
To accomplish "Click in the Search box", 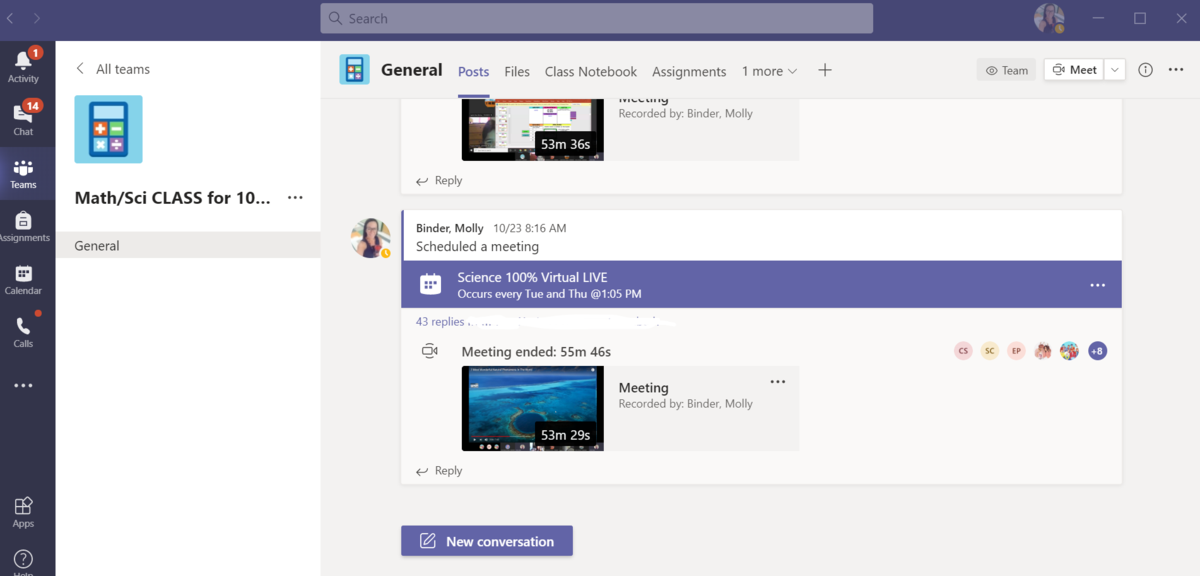I will pos(596,18).
